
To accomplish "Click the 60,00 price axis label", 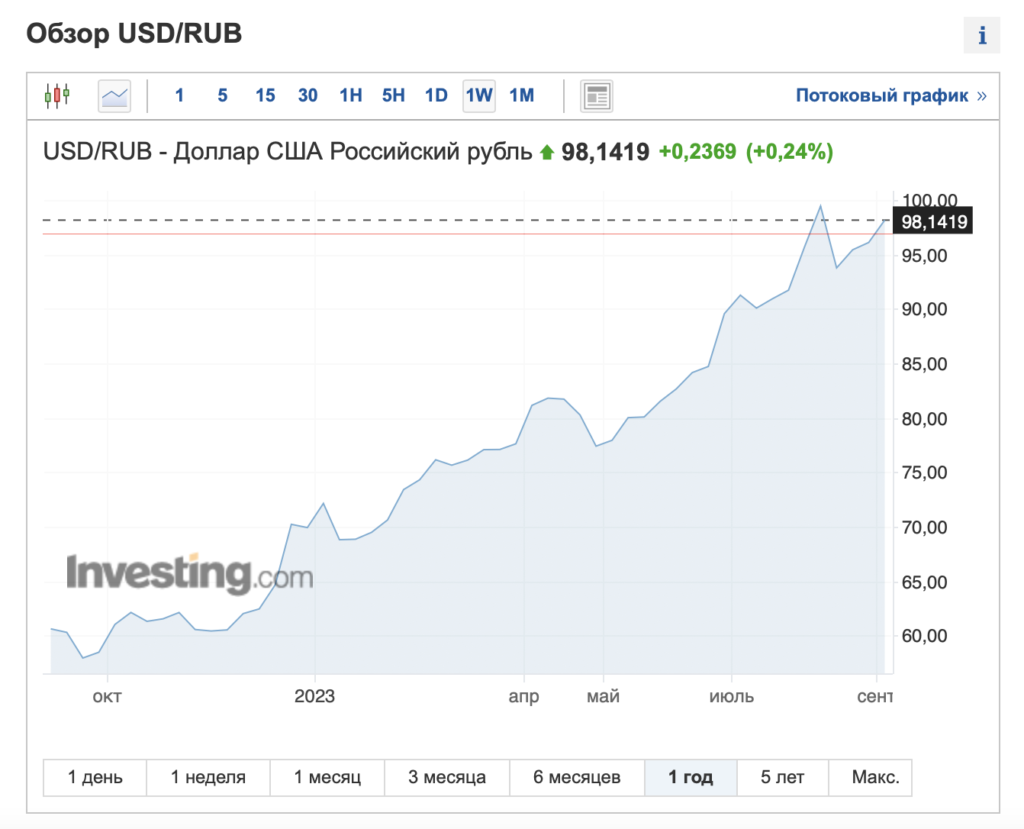I will (924, 636).
